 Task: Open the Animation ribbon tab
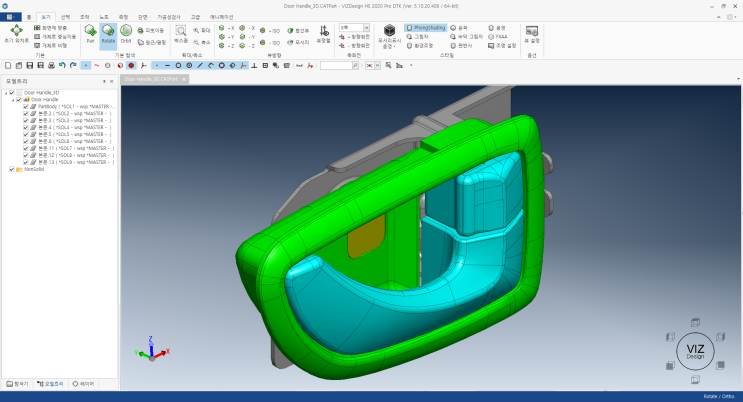(x=222, y=17)
